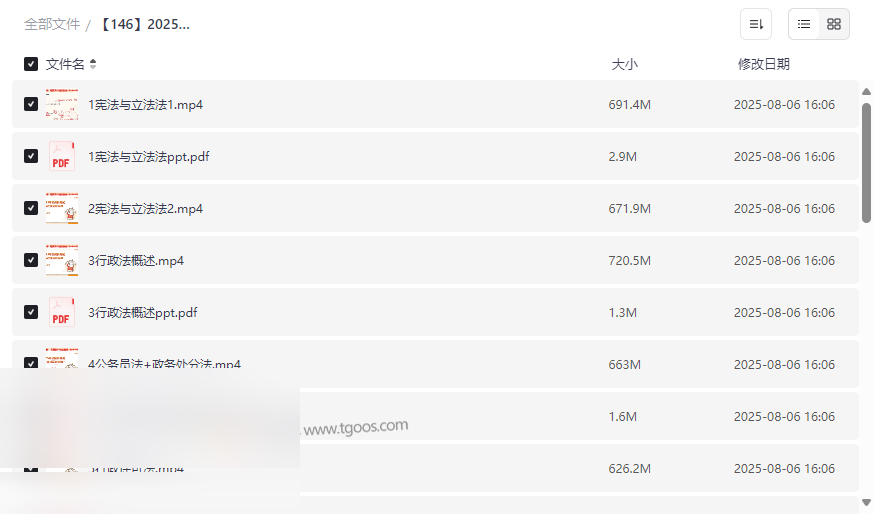Switch to grid view layout

click(x=834, y=24)
